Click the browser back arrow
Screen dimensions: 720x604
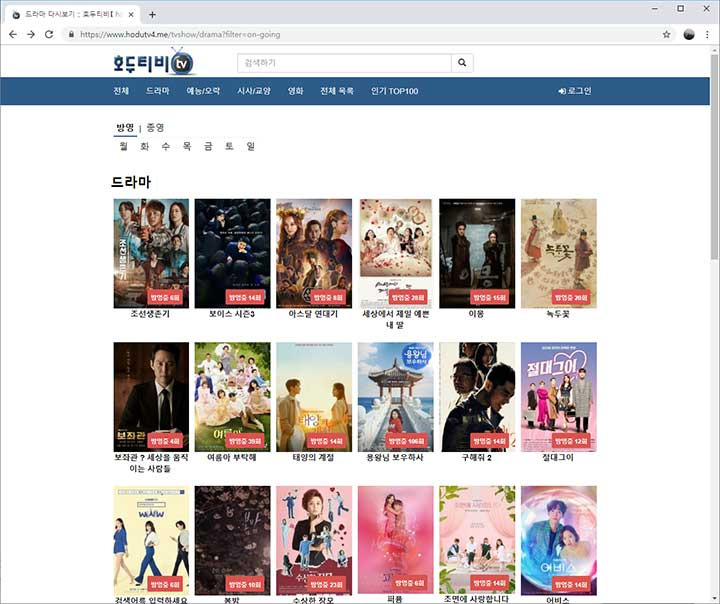[12, 34]
